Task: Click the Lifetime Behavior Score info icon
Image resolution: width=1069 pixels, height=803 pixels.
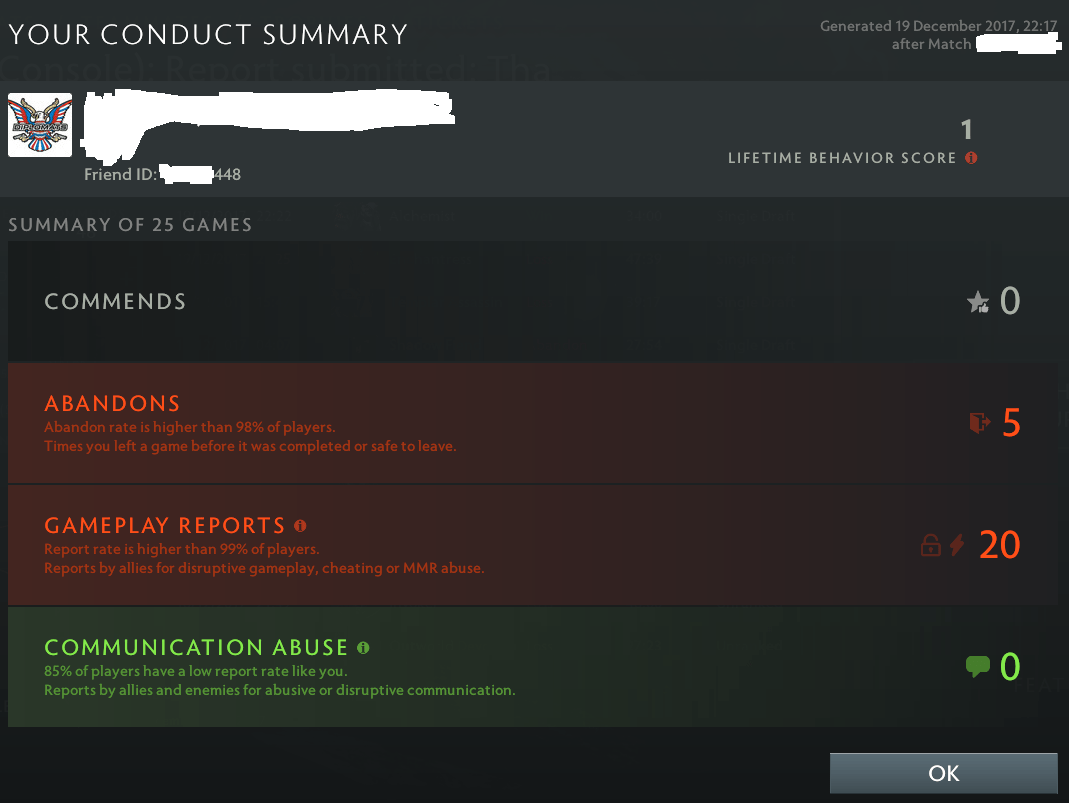Action: 972,157
